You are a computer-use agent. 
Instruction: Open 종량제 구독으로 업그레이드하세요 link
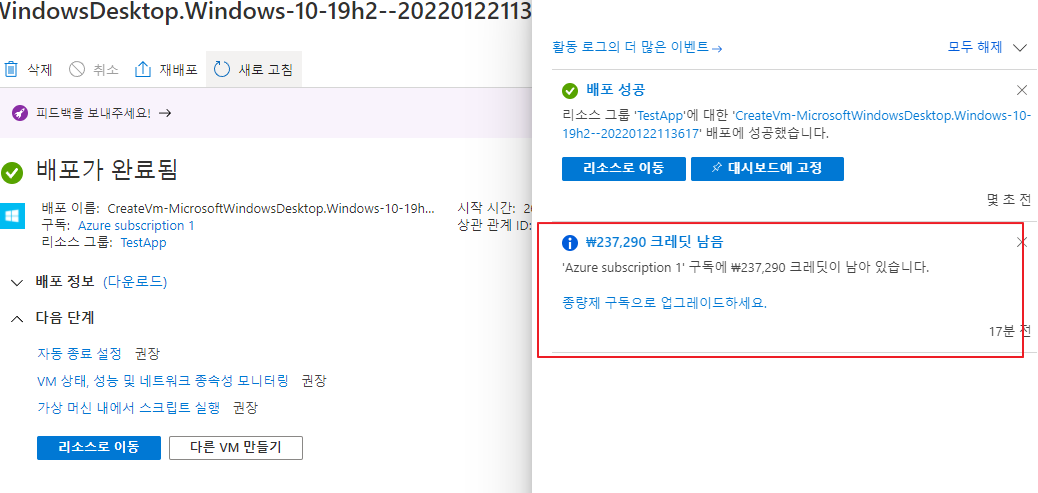click(x=664, y=303)
